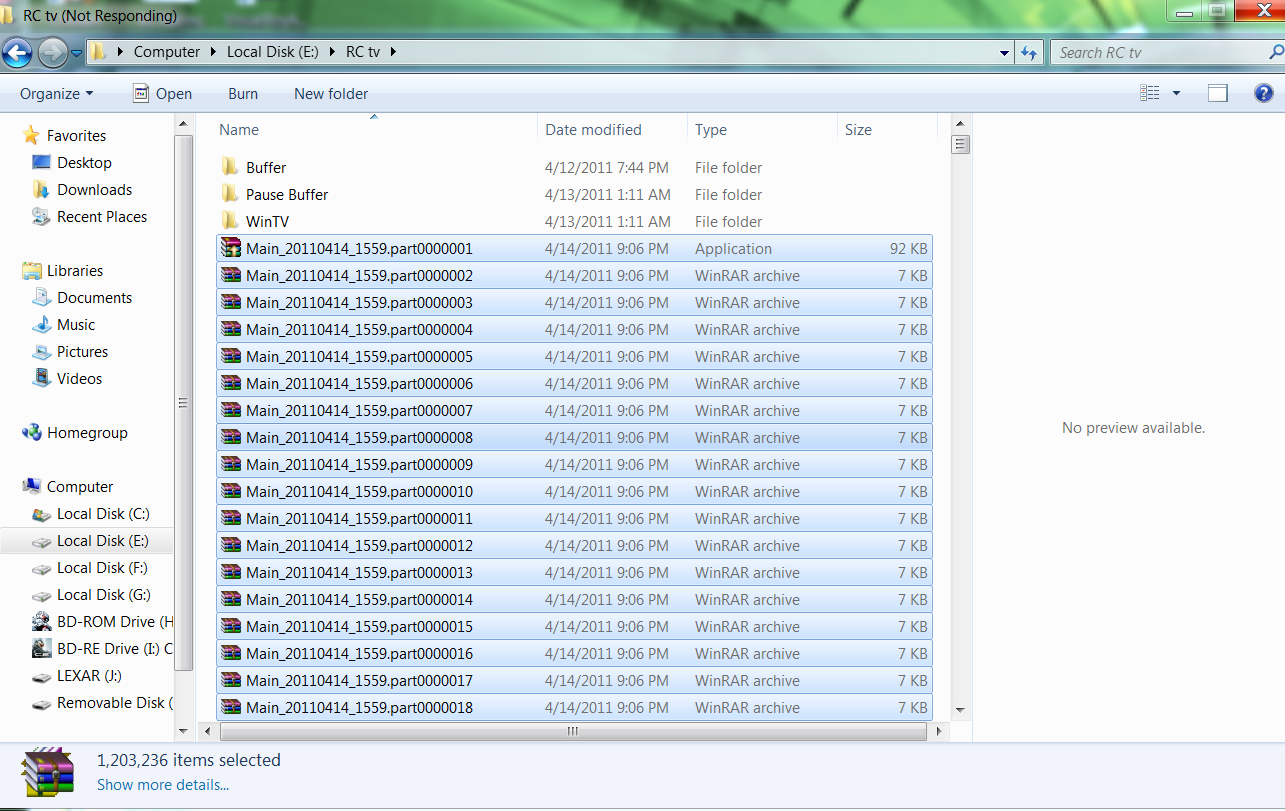
Task: Click the Homegroup icon
Action: [32, 432]
